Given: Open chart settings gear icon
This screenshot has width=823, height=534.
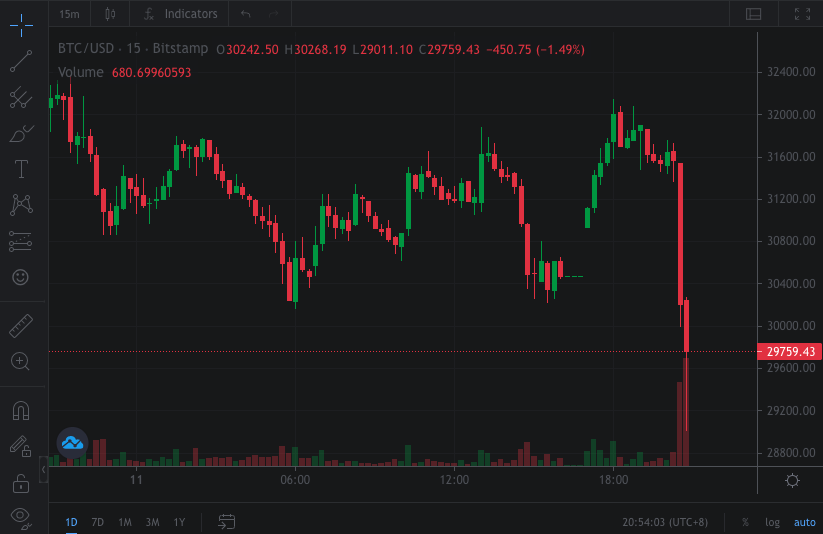Looking at the screenshot, I should point(792,481).
